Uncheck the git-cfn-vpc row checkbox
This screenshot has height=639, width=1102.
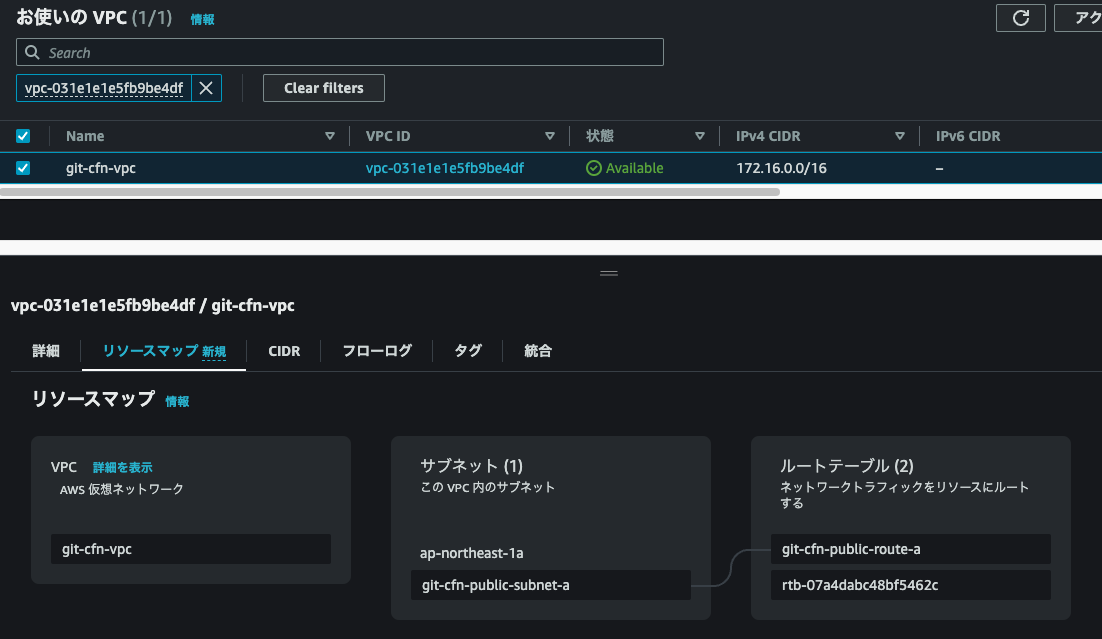23,167
